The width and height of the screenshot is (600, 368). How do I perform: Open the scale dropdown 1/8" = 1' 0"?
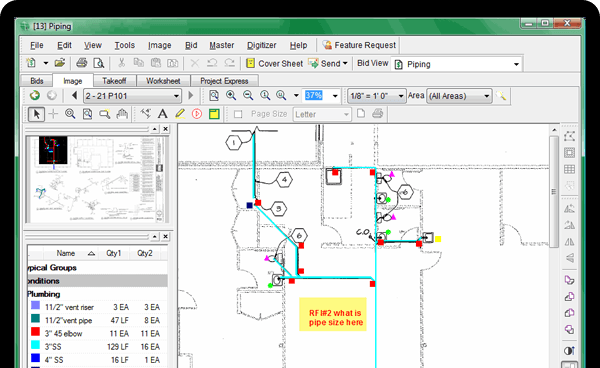377,96
